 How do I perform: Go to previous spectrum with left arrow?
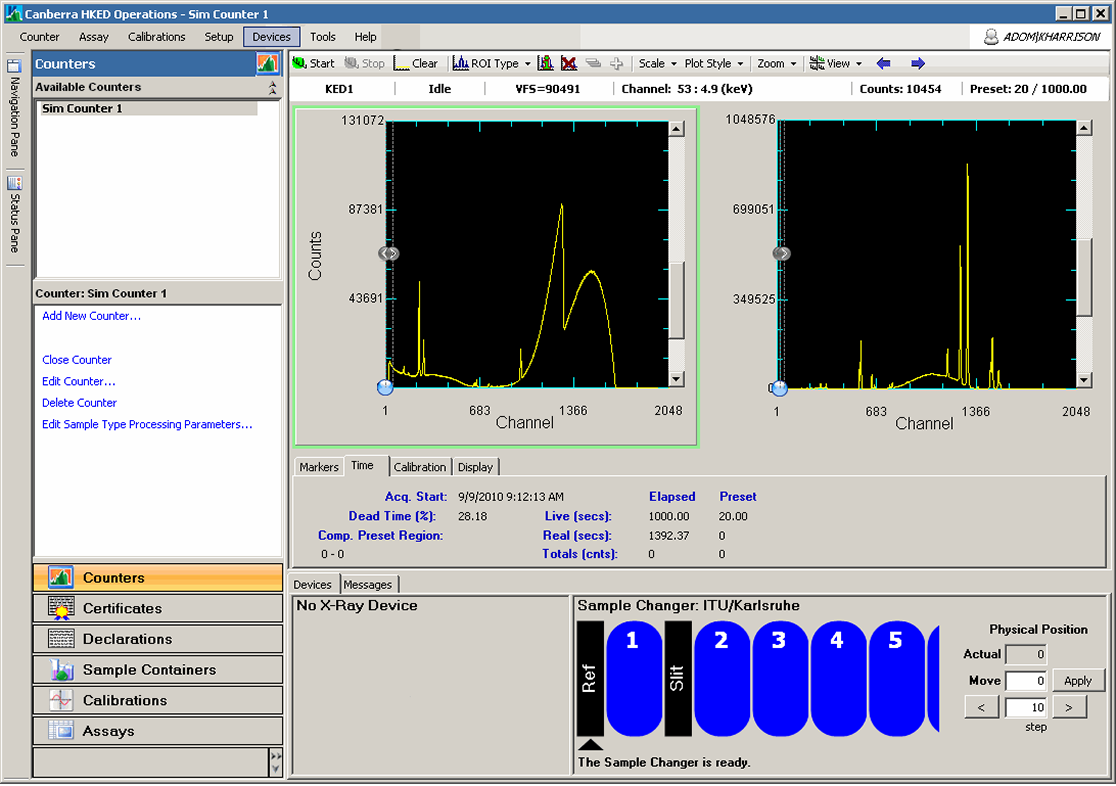883,63
